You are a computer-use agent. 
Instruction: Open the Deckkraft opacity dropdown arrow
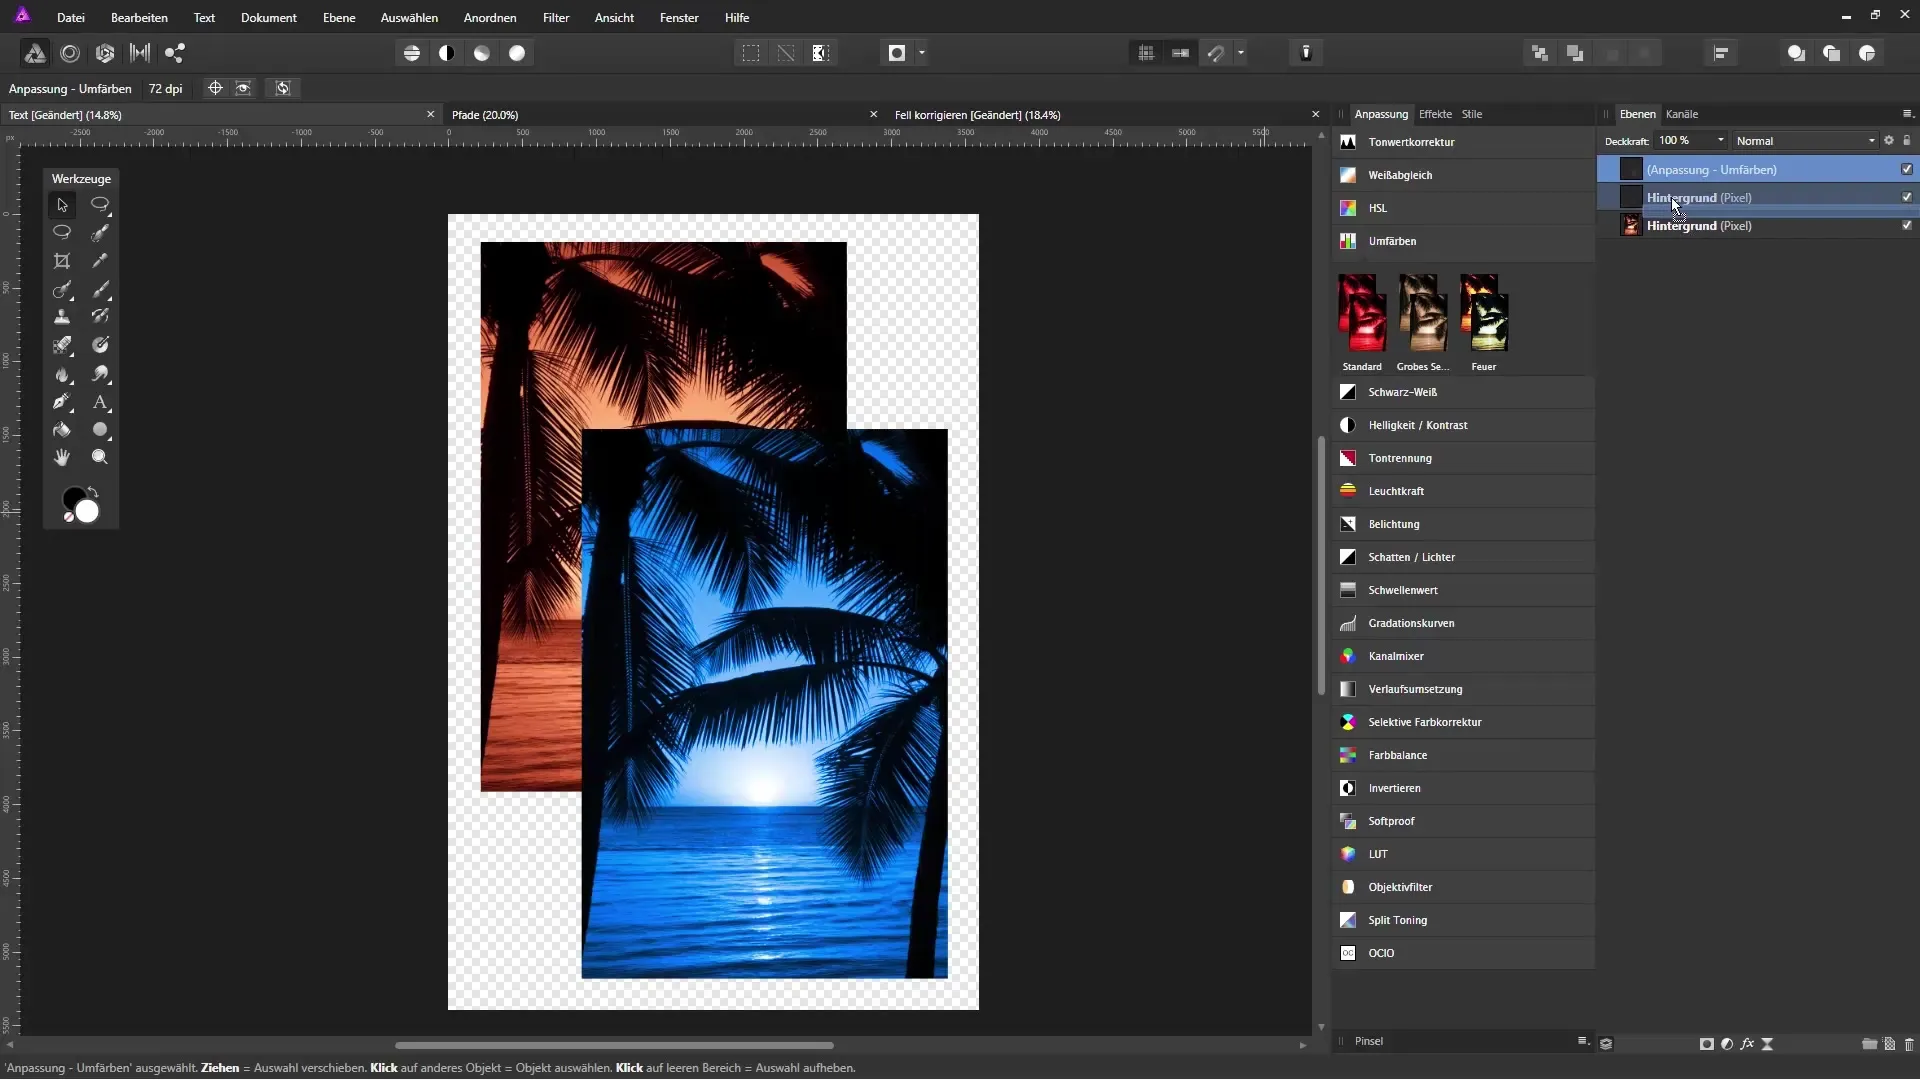[1720, 141]
